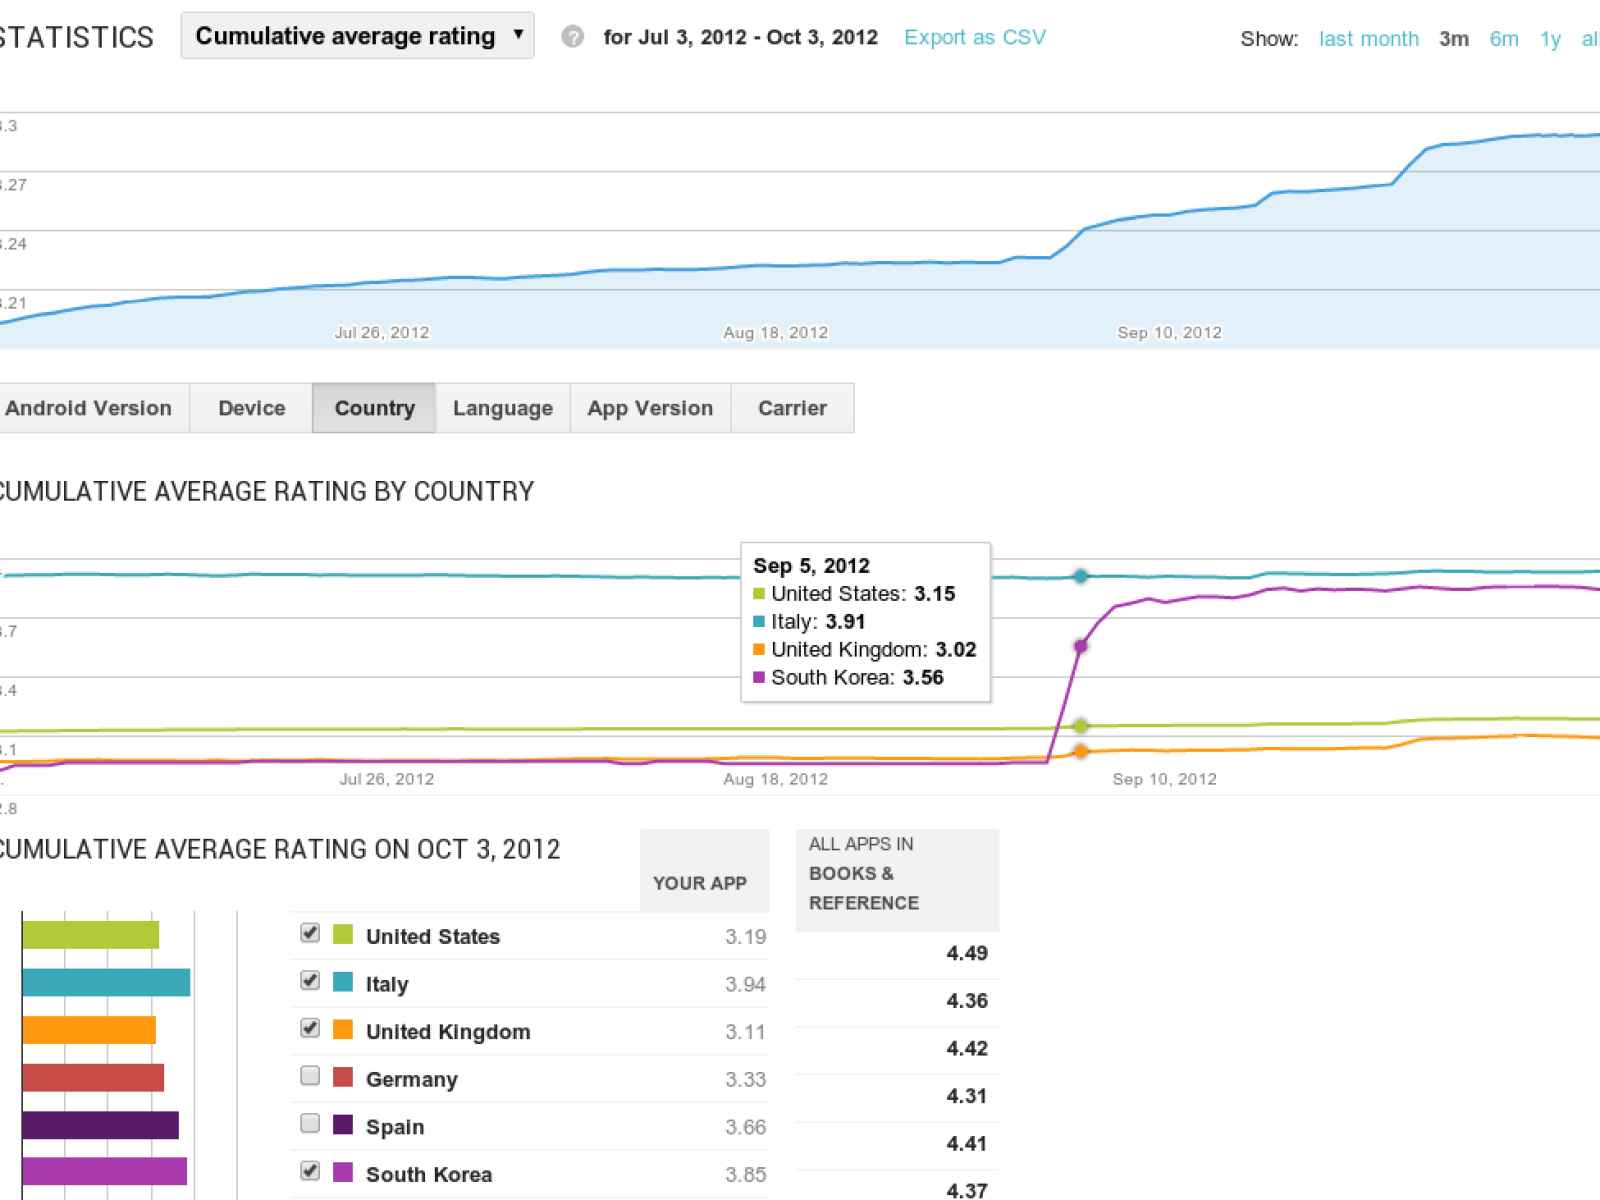The height and width of the screenshot is (1200, 1600).
Task: Enable the Spain checkbox
Action: (x=310, y=1123)
